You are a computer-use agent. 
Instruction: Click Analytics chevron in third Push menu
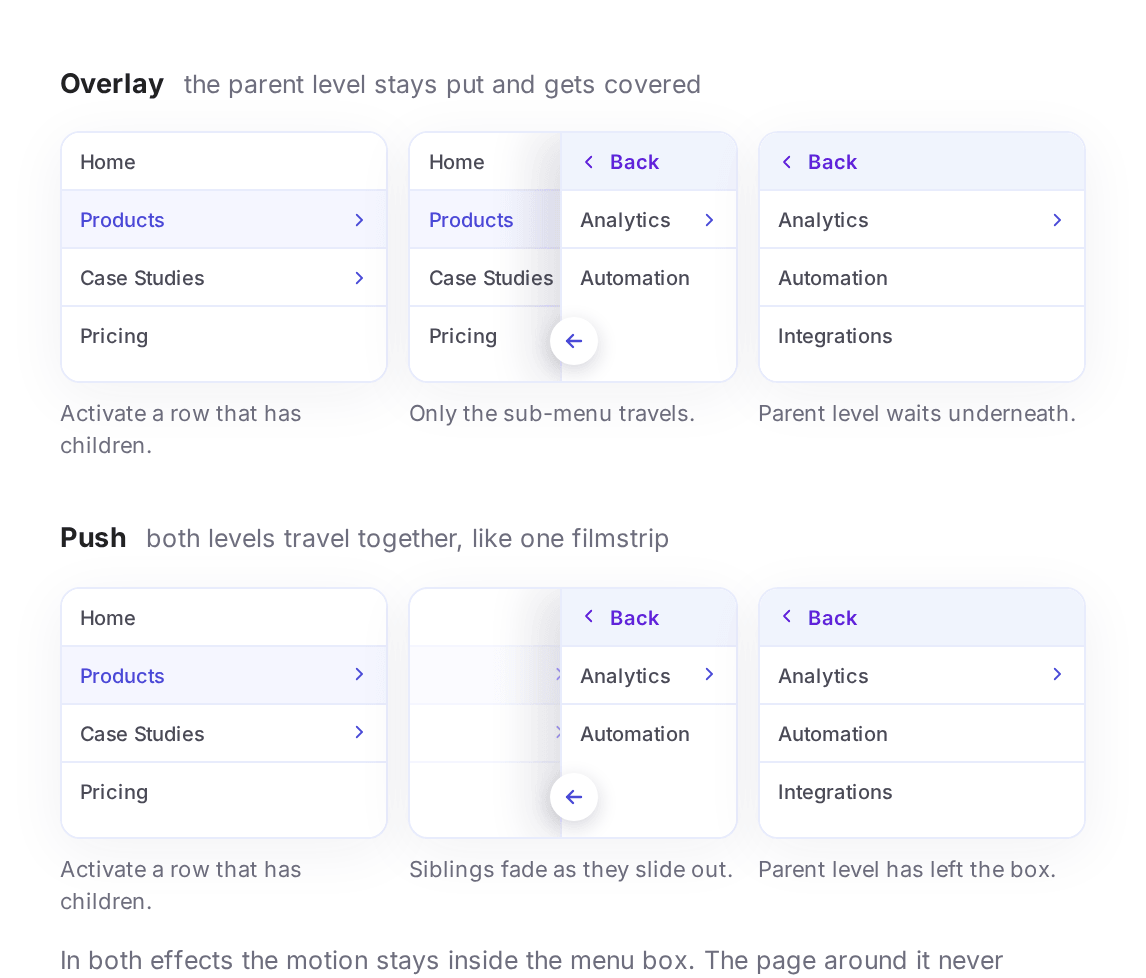coord(1057,675)
